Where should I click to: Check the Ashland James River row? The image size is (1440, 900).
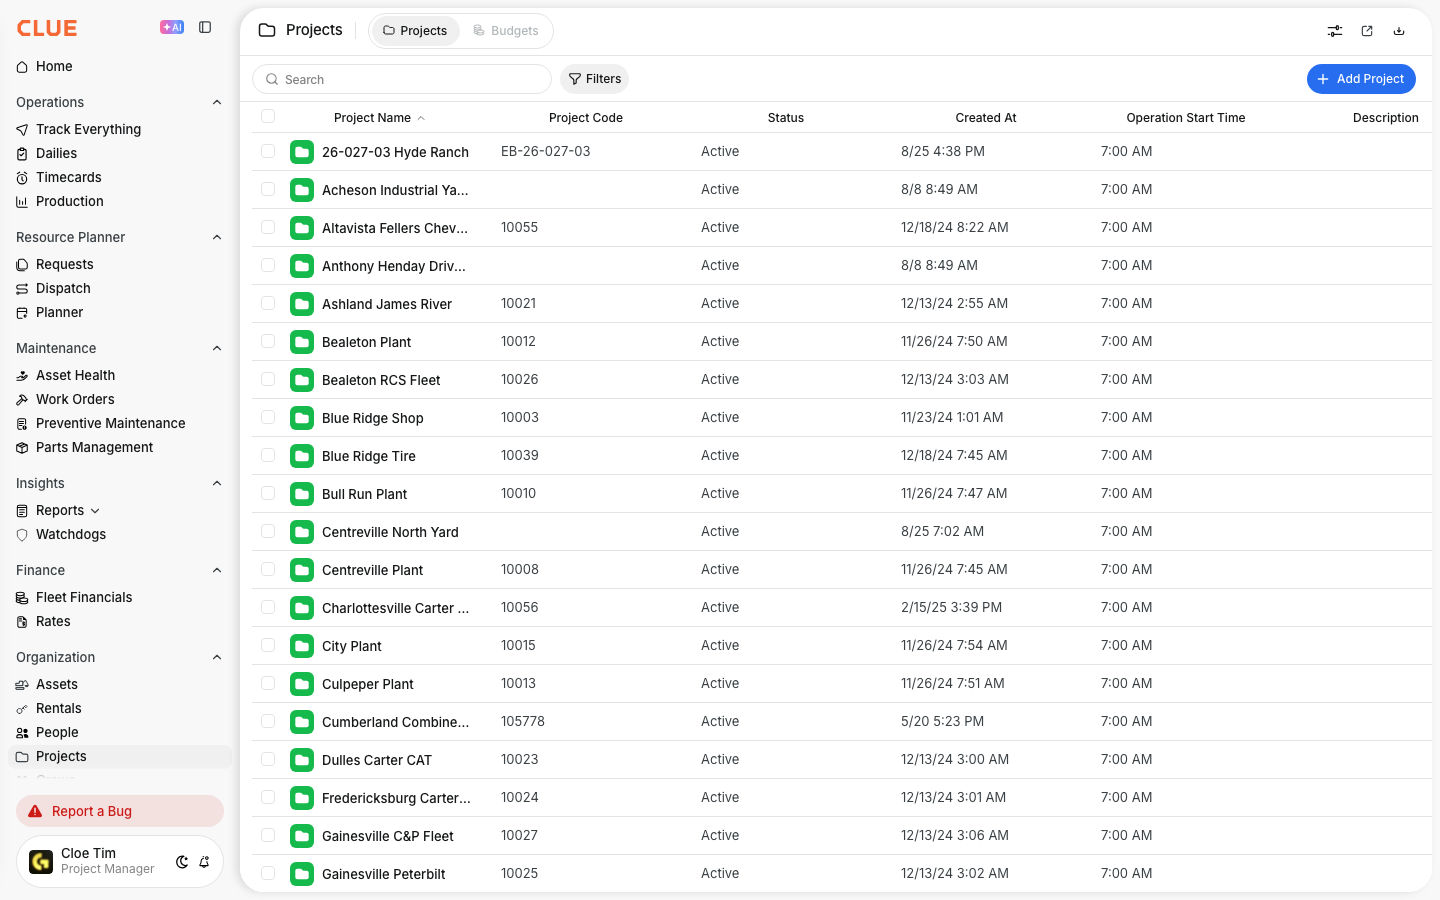coord(268,303)
